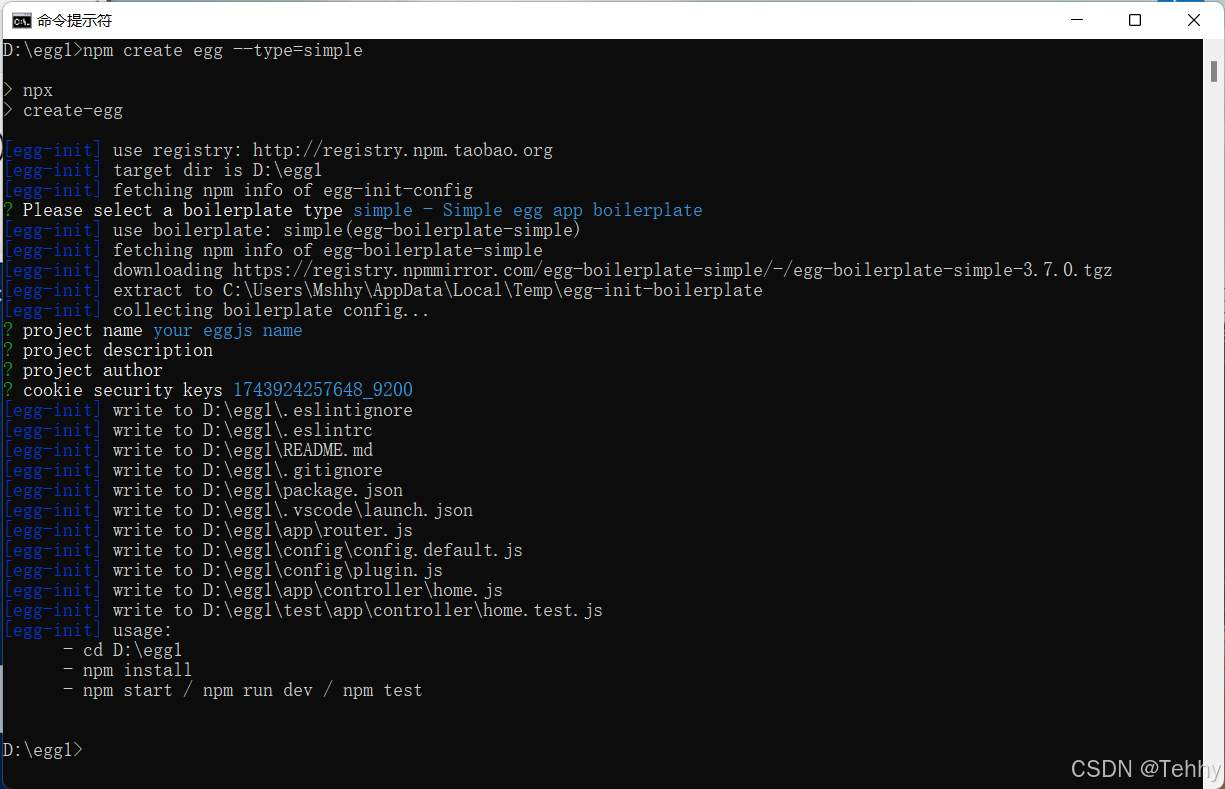Click the Command Prompt icon in title bar
Viewport: 1225px width, 789px height.
click(x=22, y=19)
